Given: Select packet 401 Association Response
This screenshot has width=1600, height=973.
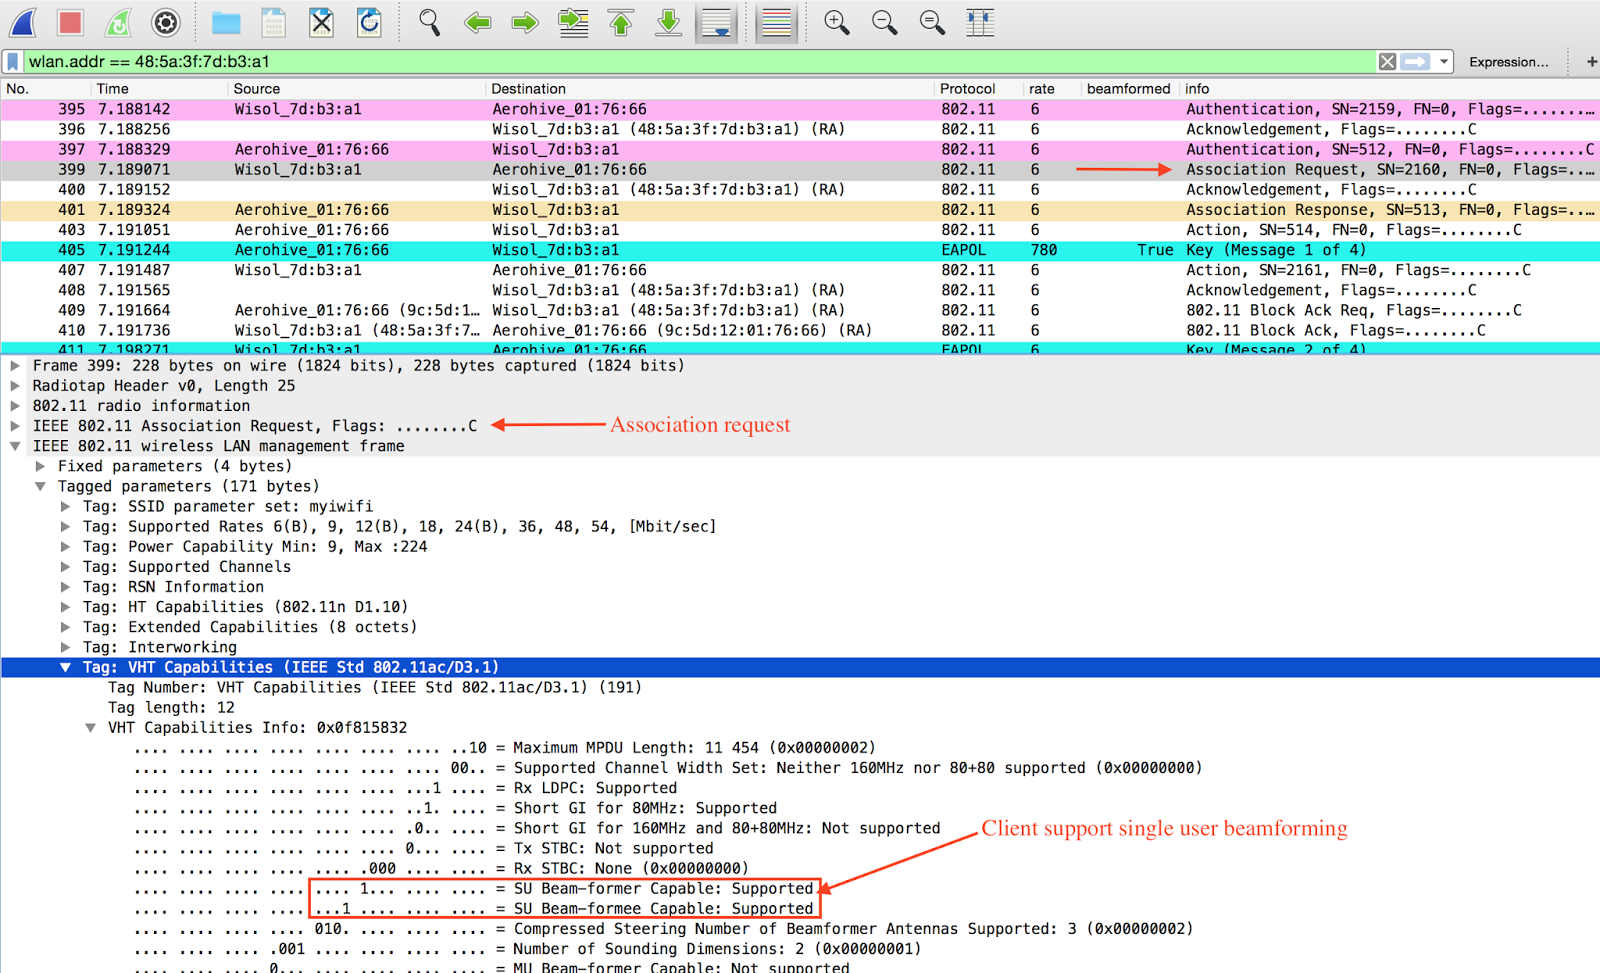Looking at the screenshot, I should pos(800,210).
